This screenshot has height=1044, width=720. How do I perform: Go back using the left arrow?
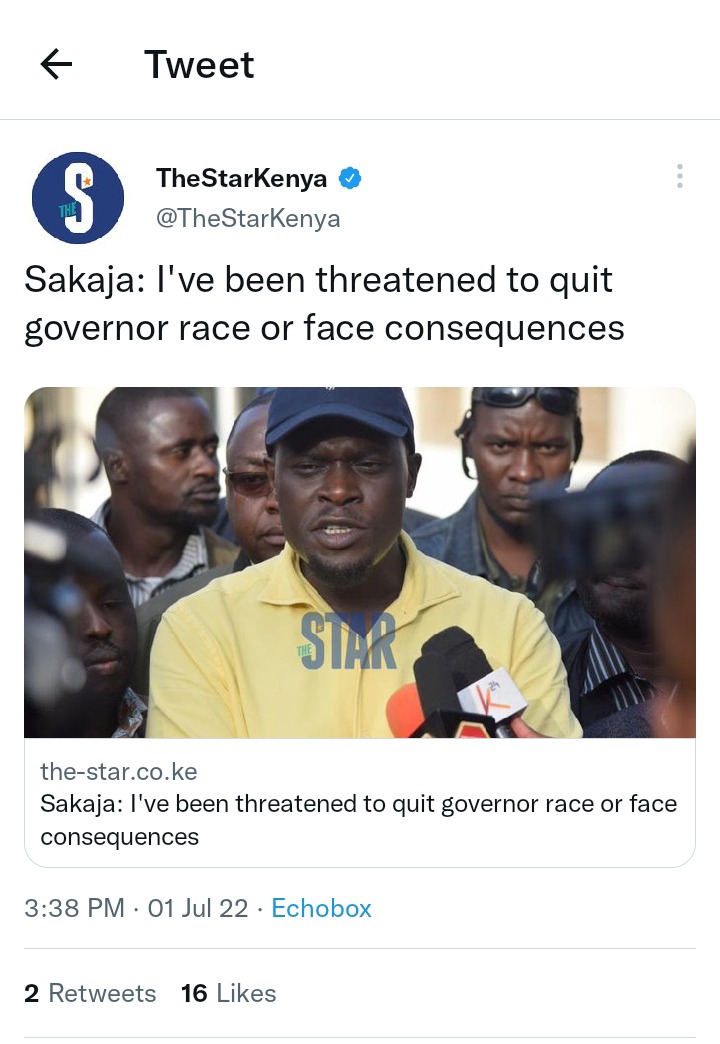point(56,65)
